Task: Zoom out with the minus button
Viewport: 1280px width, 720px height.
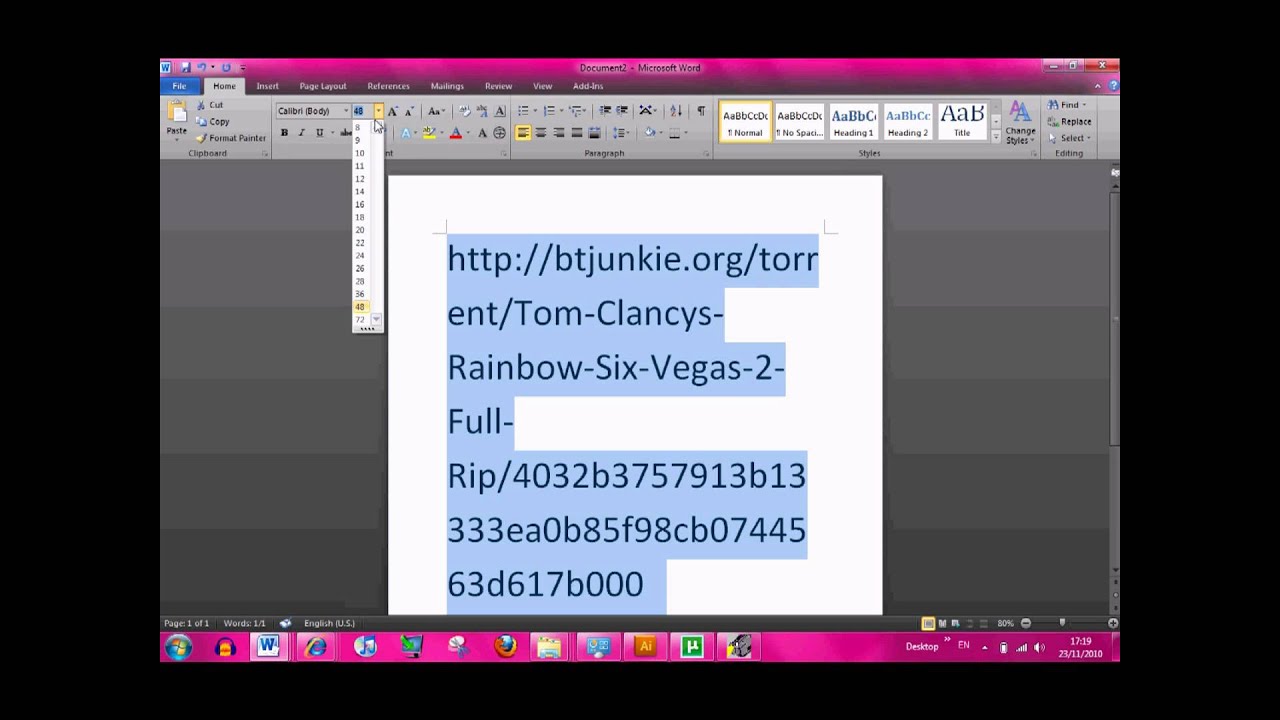Action: (1025, 623)
